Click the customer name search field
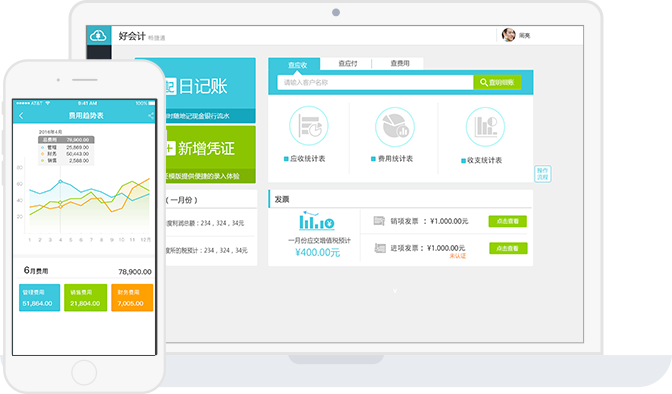The width and height of the screenshot is (672, 394). 375,82
